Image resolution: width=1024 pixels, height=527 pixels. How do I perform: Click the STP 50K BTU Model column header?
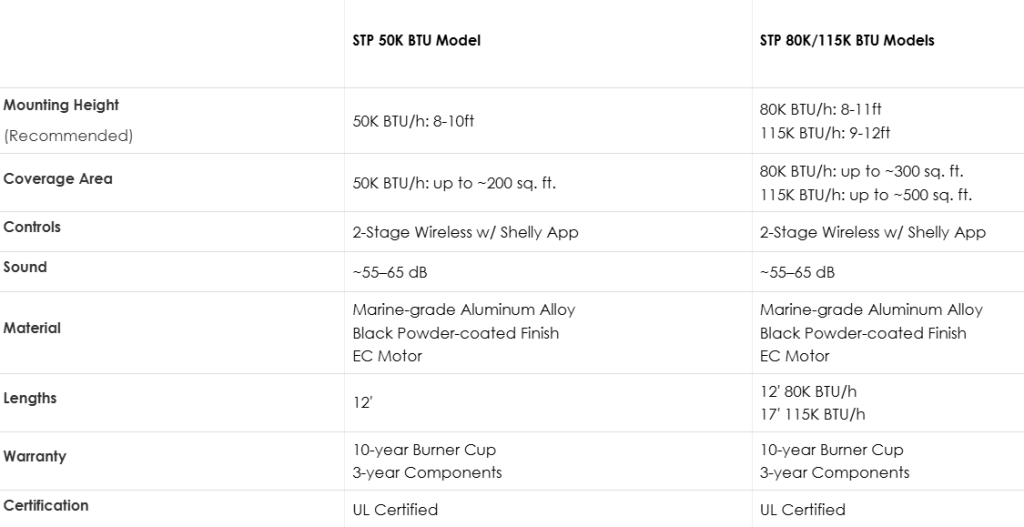416,41
